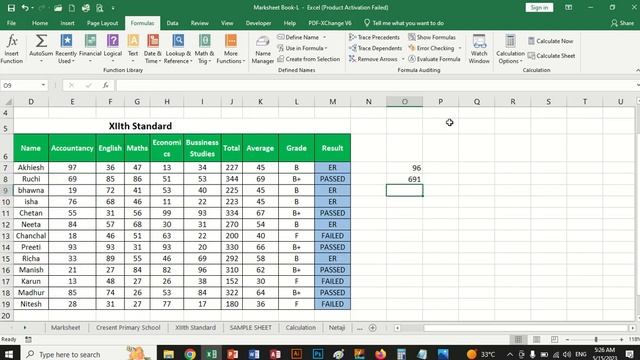This screenshot has width=640, height=360.
Task: Open the AutoSum function button
Action: coord(41,49)
